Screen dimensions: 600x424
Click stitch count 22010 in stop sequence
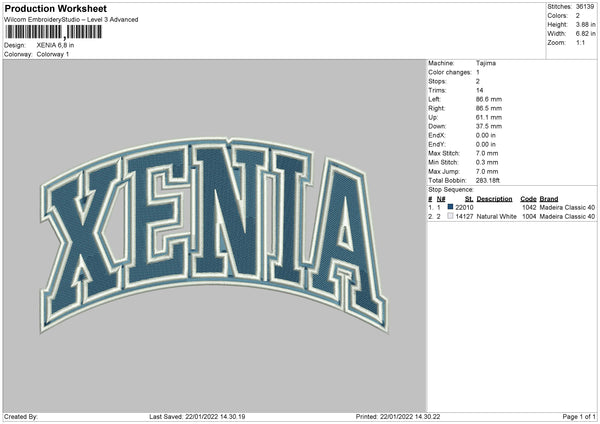[464, 208]
